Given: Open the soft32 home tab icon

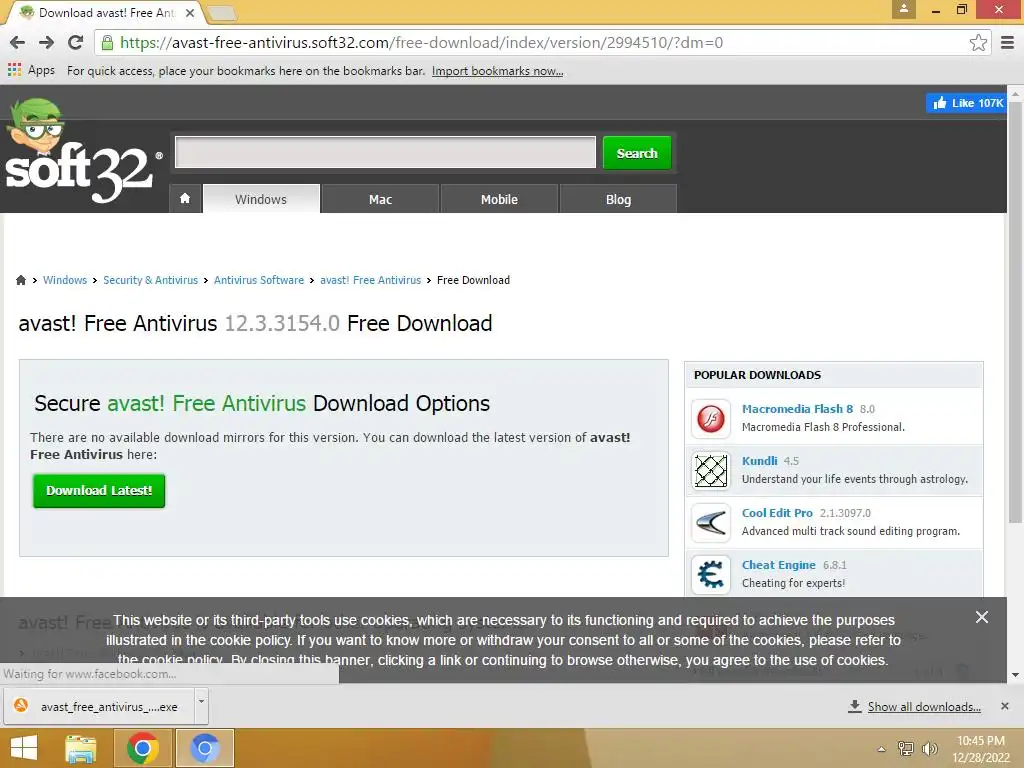Looking at the screenshot, I should (x=185, y=198).
